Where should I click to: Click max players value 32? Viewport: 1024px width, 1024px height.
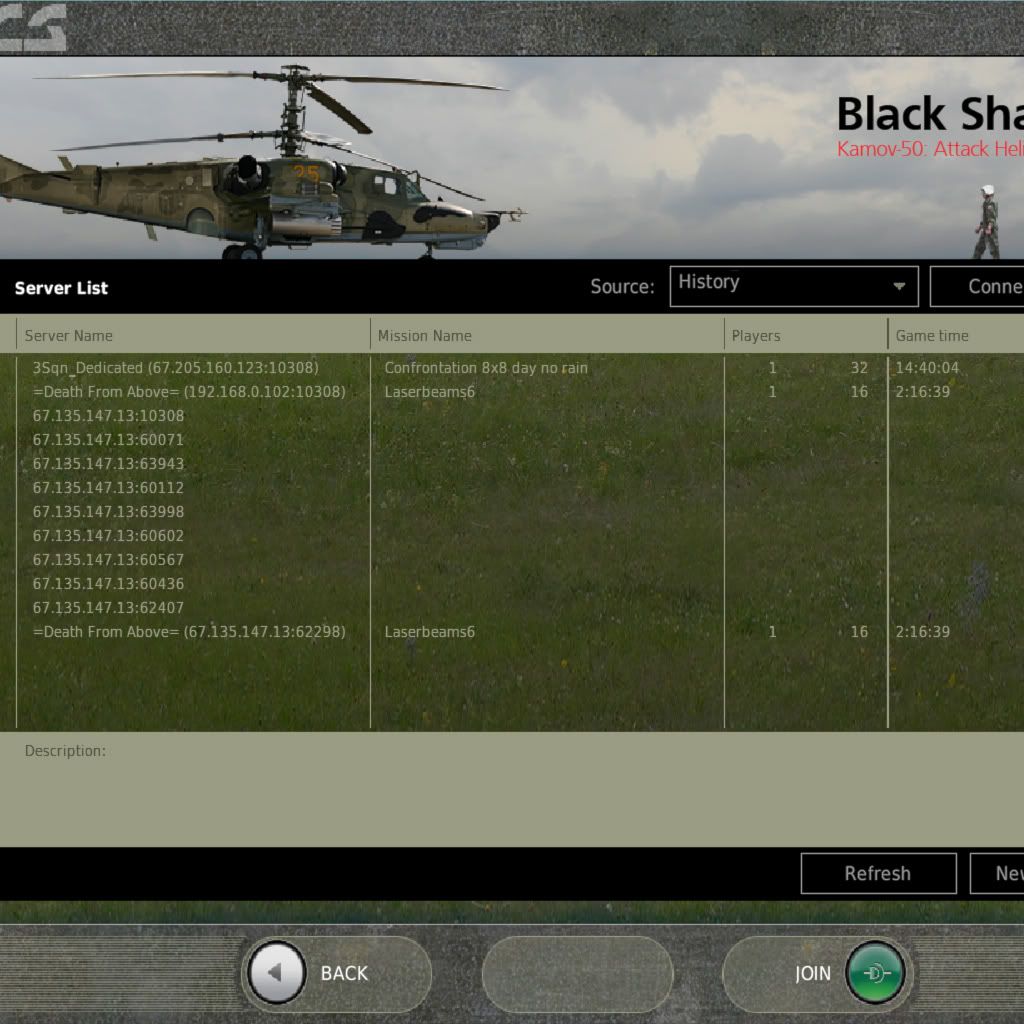pos(859,368)
